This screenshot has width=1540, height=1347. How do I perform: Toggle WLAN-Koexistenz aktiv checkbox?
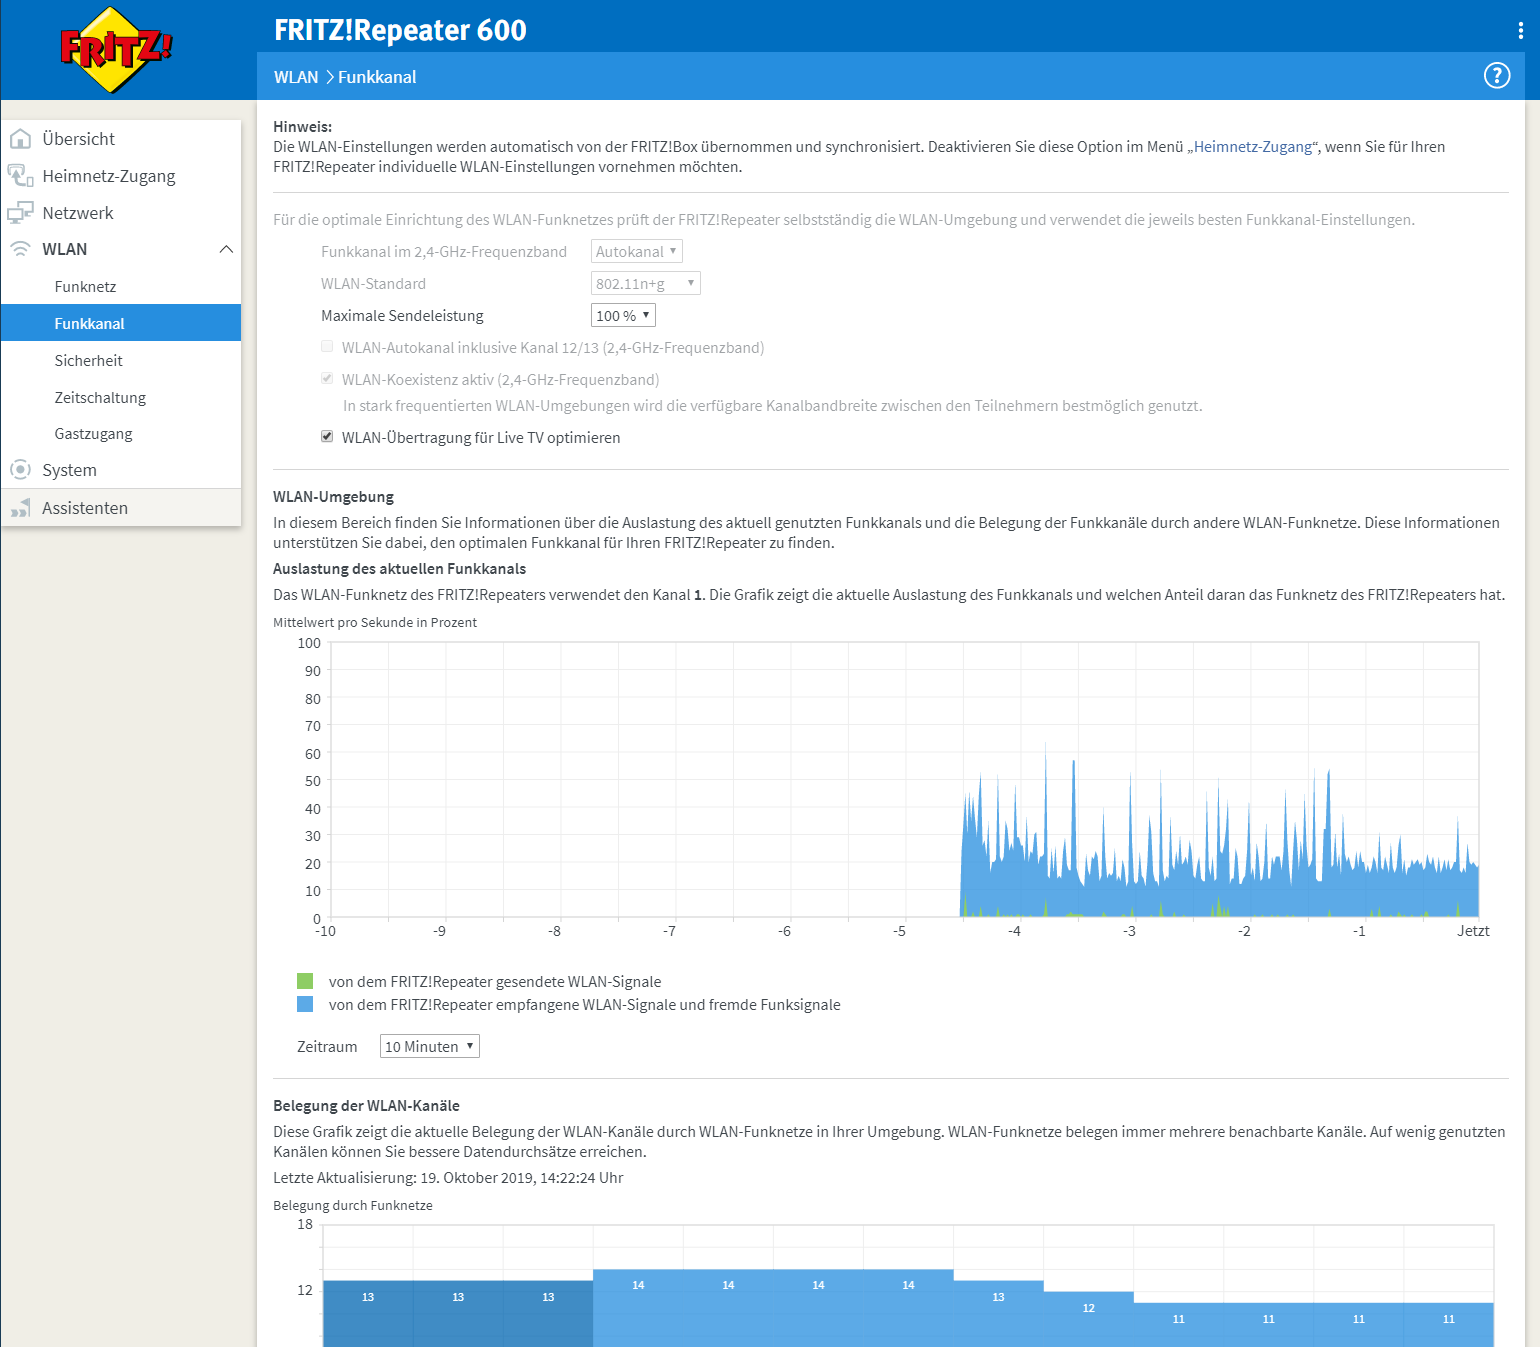(x=327, y=379)
